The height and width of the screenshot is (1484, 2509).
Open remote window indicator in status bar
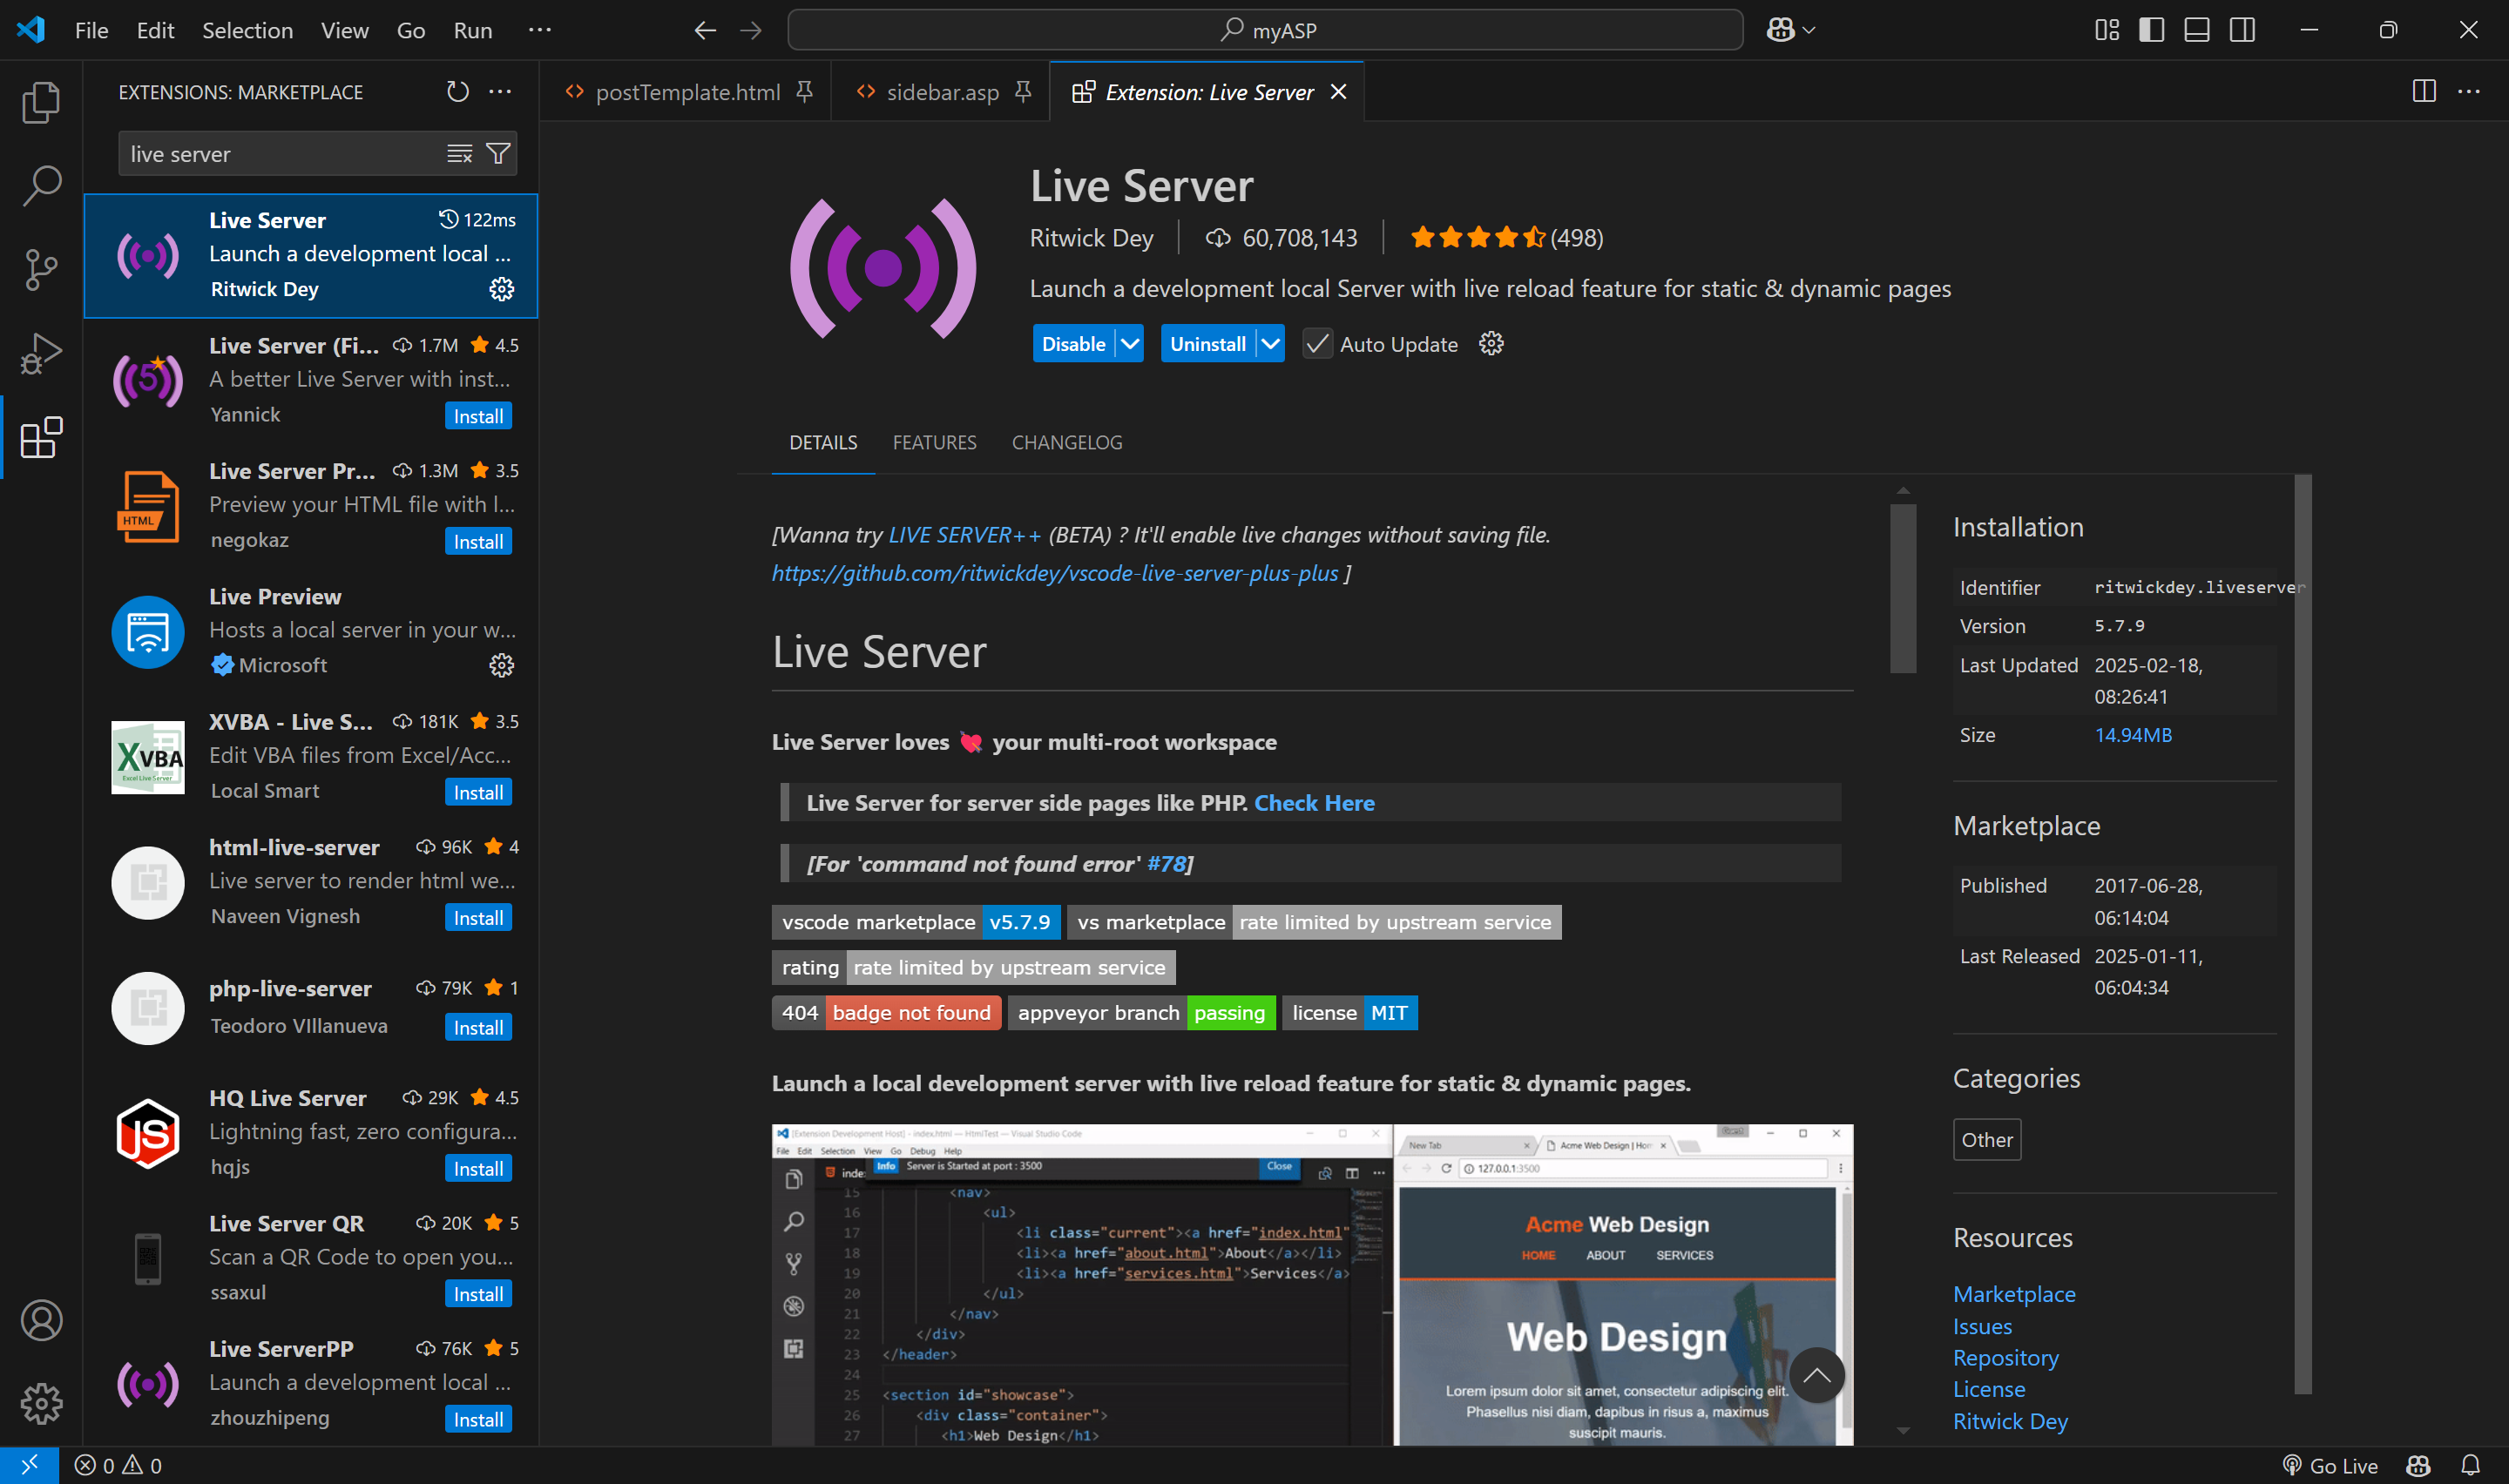click(29, 1465)
